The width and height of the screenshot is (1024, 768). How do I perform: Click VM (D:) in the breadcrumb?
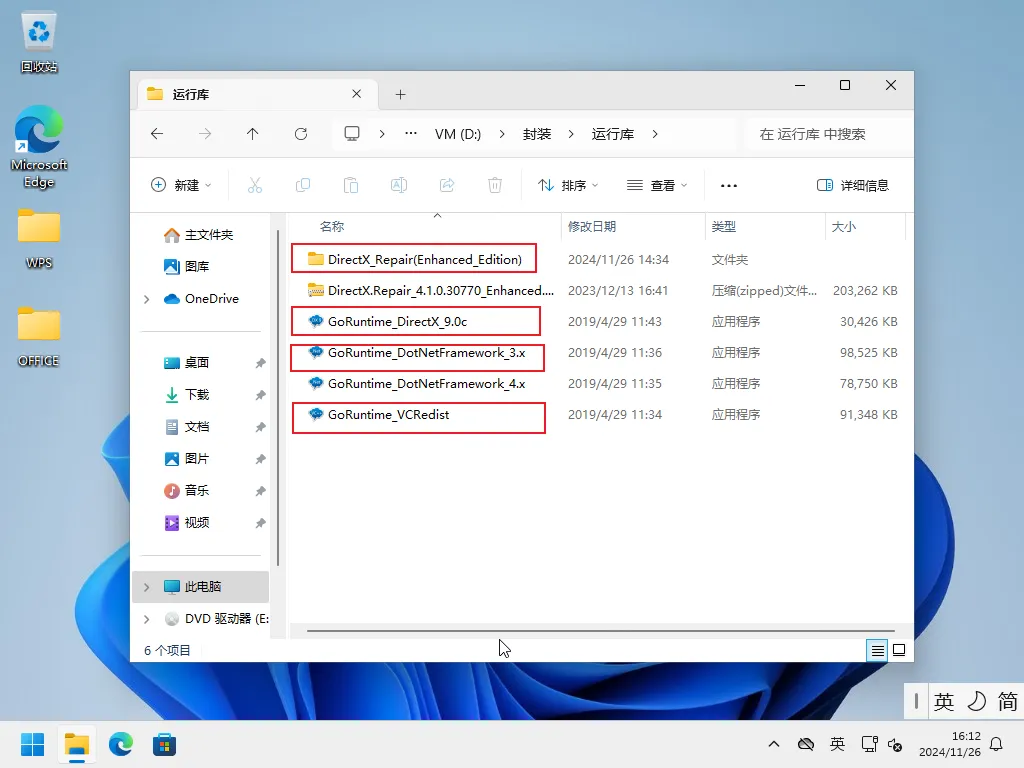pyautogui.click(x=458, y=134)
